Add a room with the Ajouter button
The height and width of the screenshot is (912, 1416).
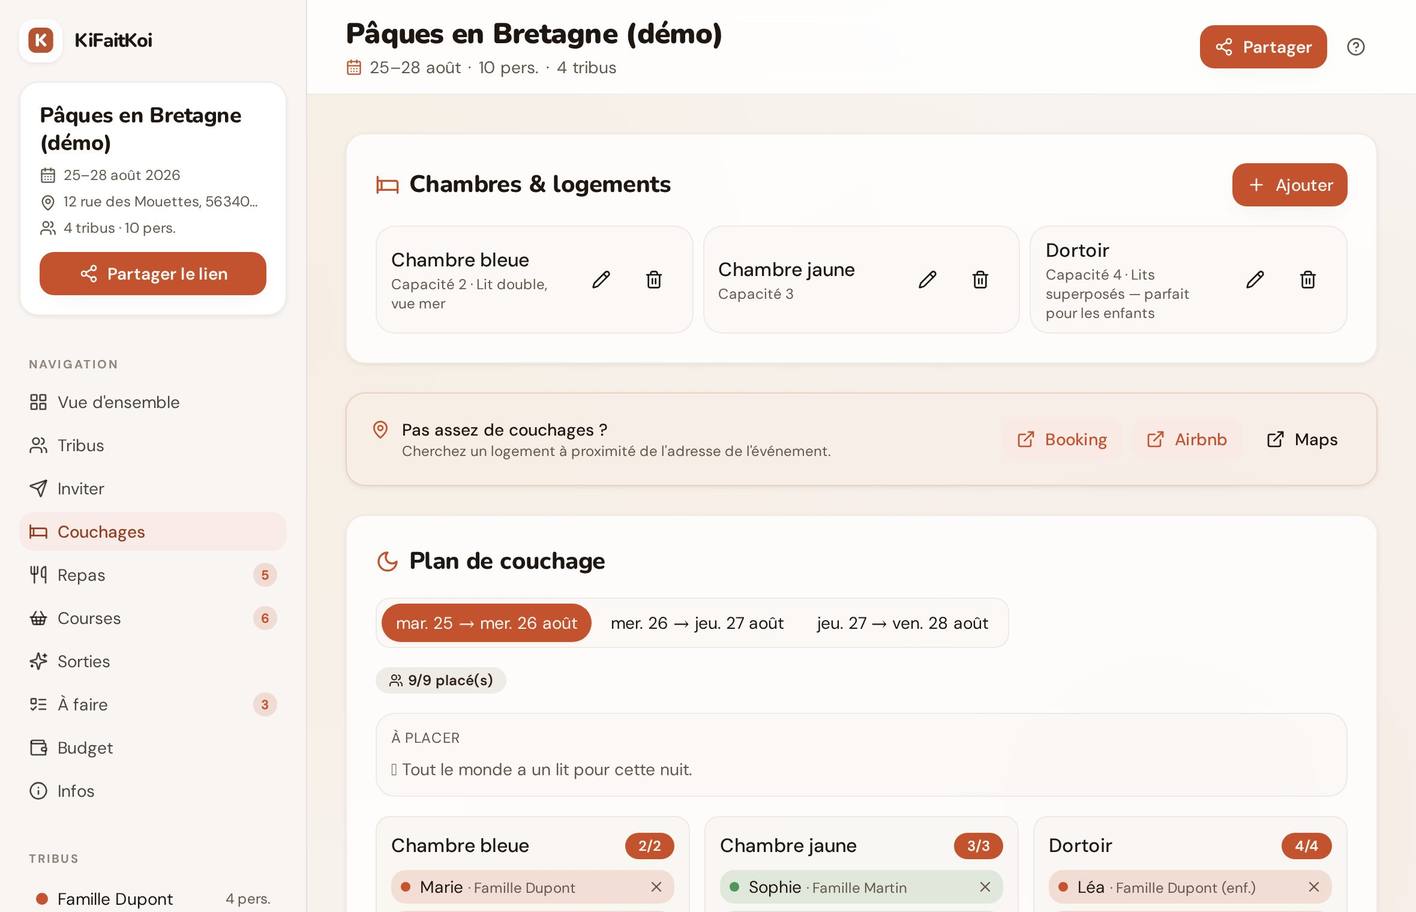tap(1290, 185)
